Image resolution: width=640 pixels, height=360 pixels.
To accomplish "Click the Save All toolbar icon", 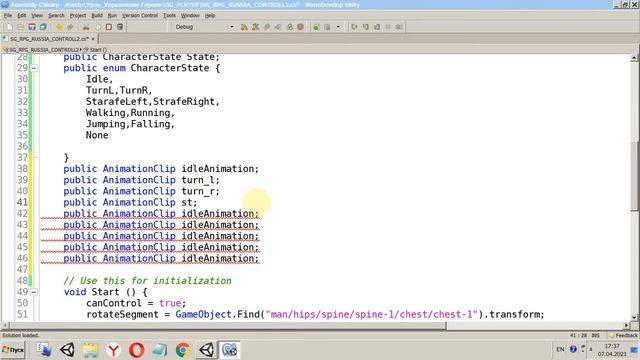I will [43, 27].
